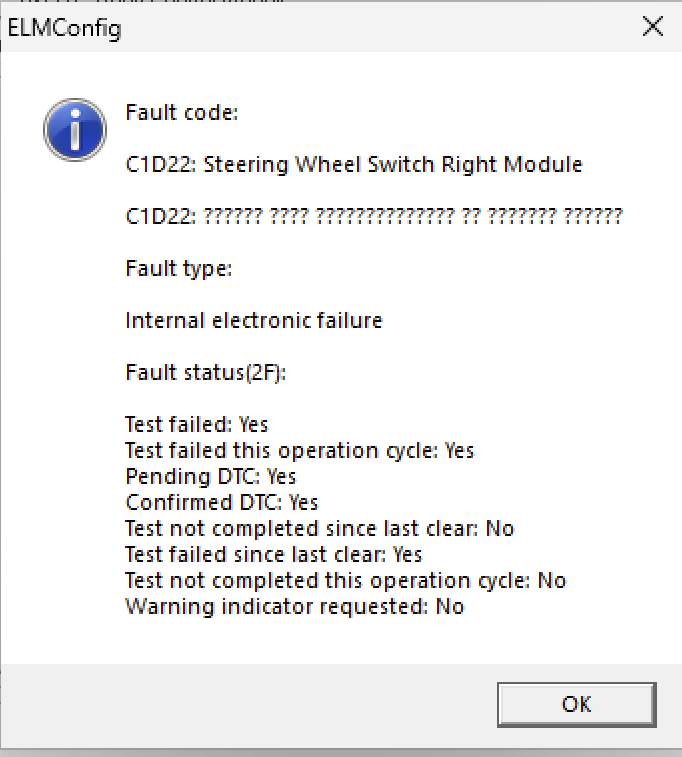
Task: Select "Test not completed this operation cycle: No"
Action: [x=346, y=580]
